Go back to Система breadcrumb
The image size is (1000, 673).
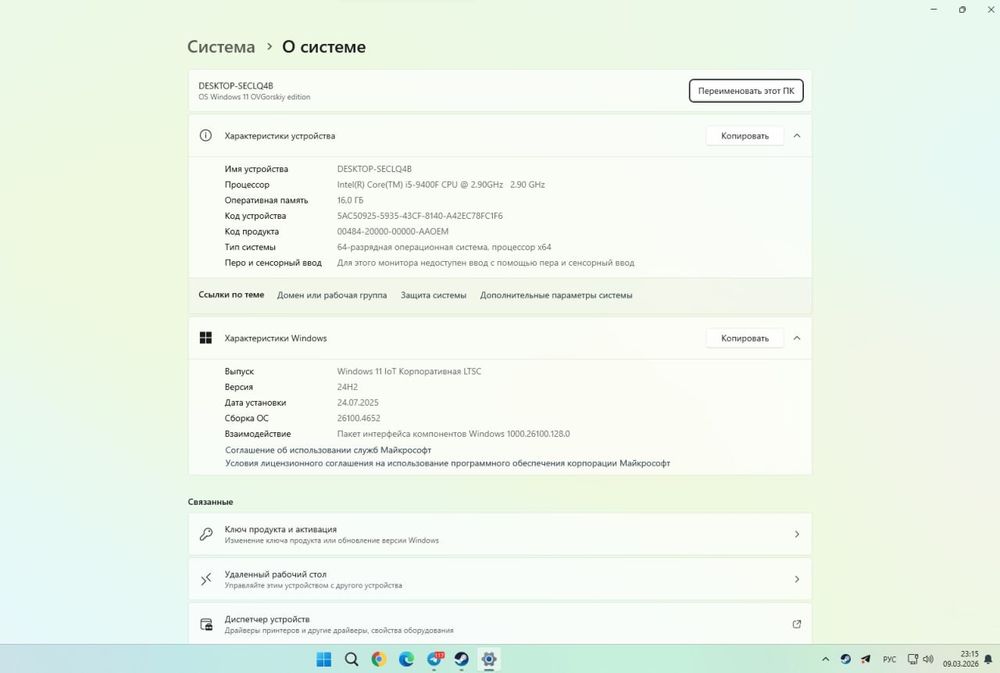point(221,47)
